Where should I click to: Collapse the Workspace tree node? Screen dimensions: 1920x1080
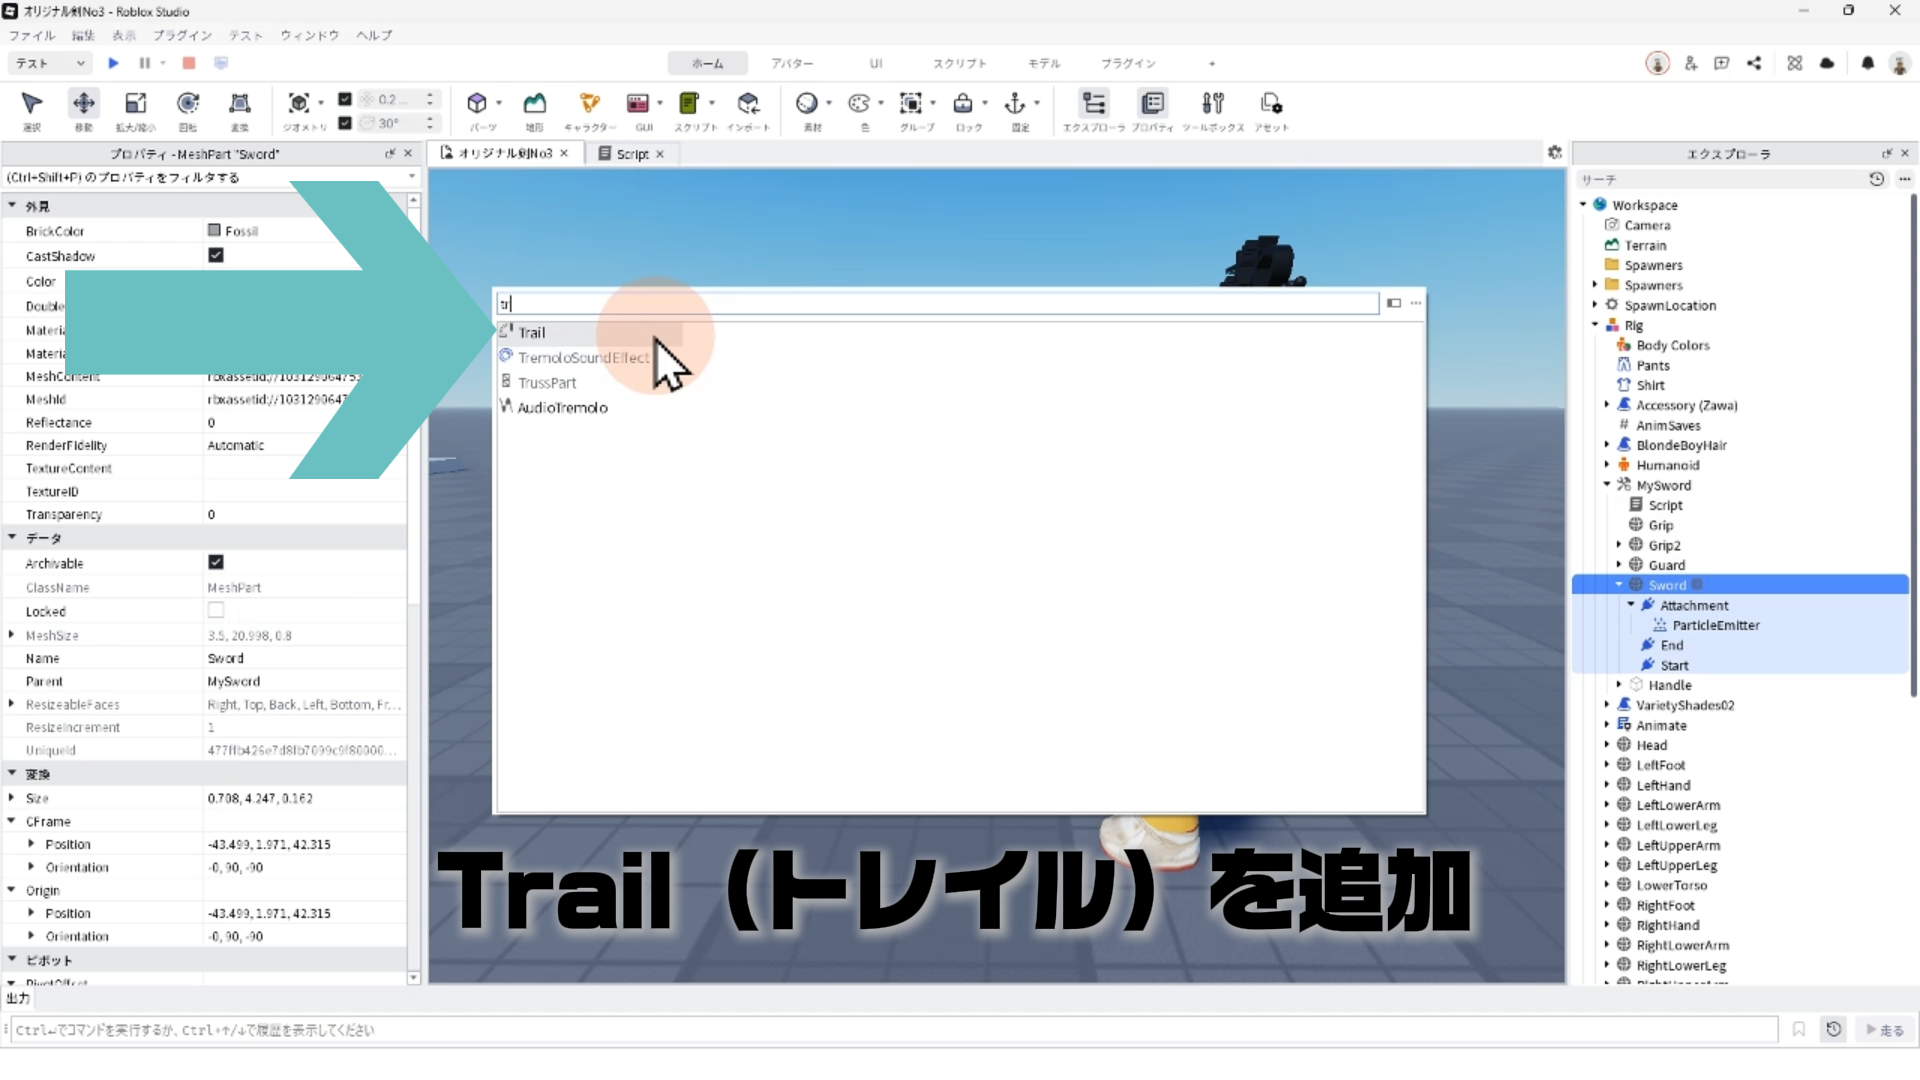(1584, 205)
